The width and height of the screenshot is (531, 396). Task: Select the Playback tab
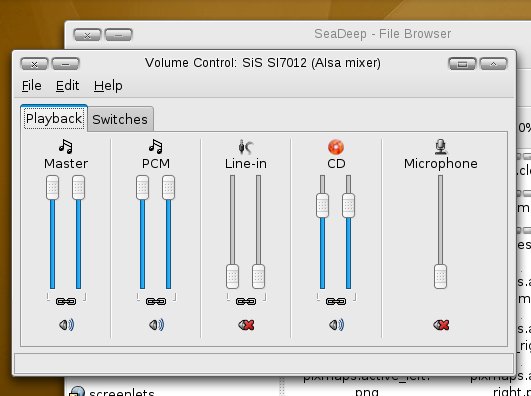(54, 119)
